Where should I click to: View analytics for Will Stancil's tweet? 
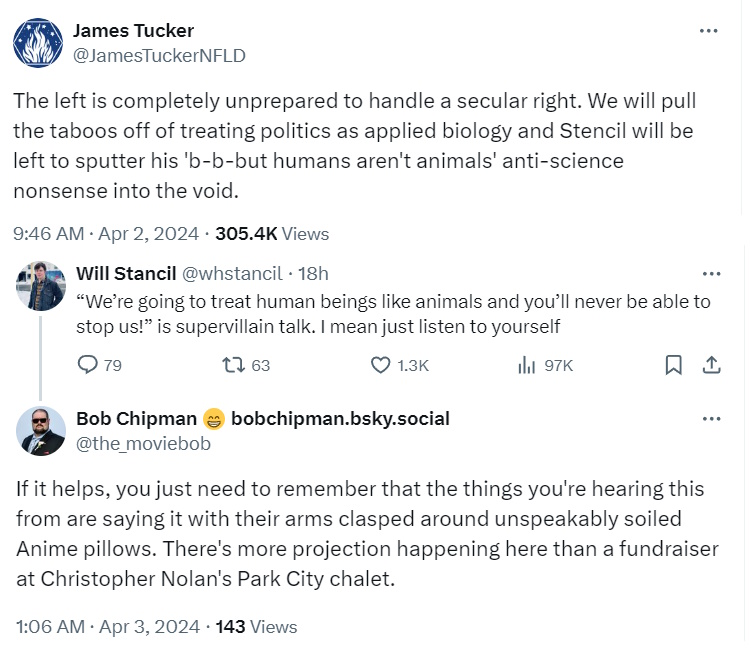pos(527,365)
